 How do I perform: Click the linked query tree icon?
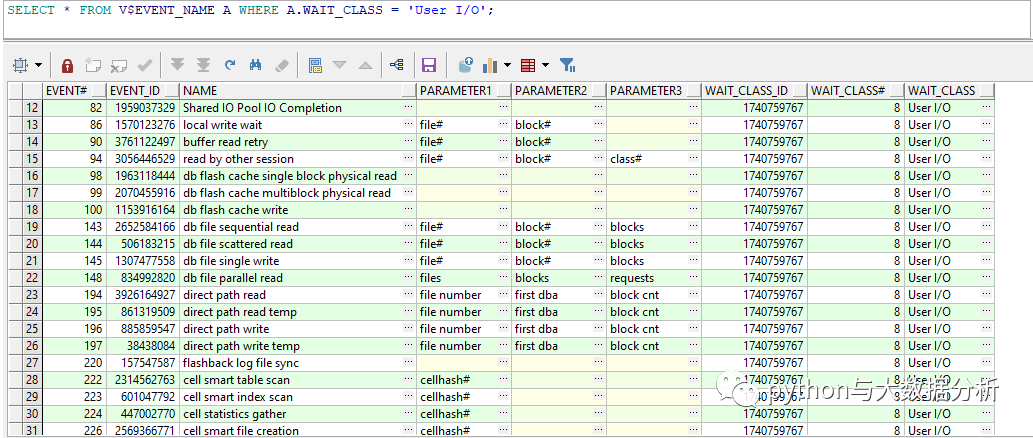click(x=397, y=65)
